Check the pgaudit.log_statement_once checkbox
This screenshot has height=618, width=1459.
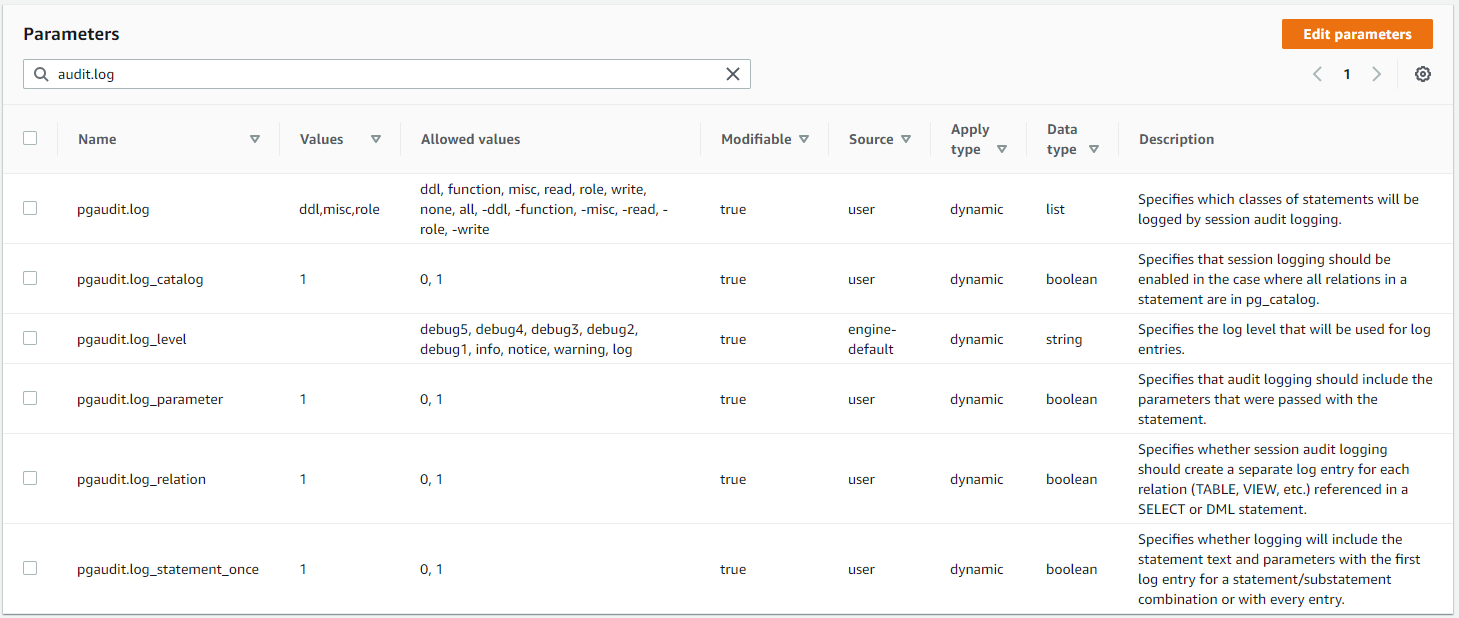pyautogui.click(x=30, y=568)
